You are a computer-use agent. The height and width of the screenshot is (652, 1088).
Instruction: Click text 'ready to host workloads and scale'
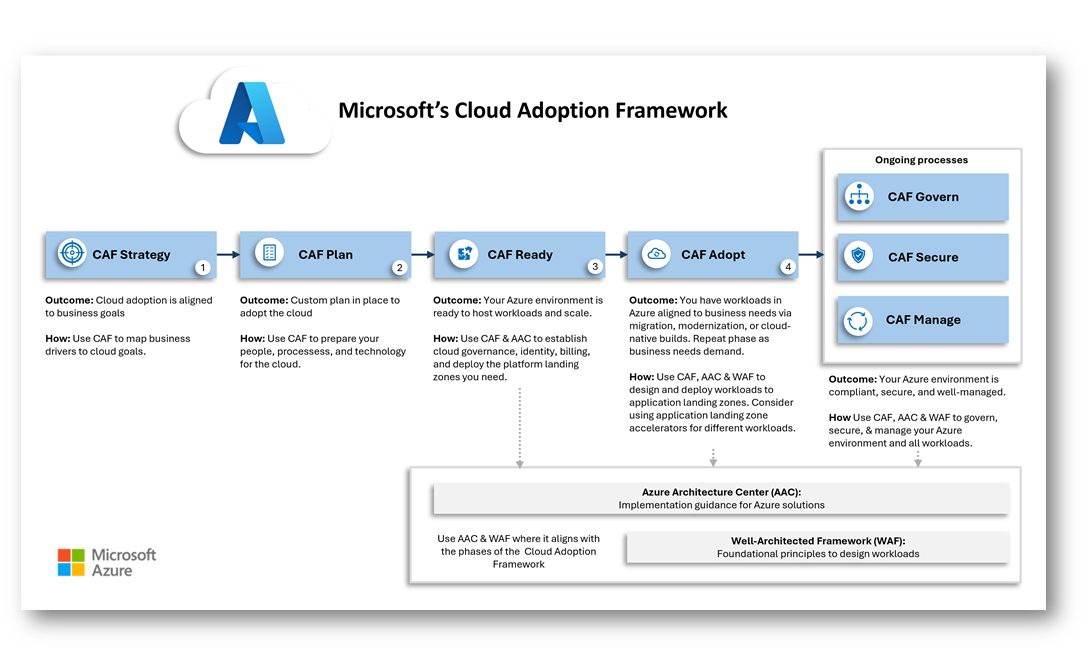point(513,313)
